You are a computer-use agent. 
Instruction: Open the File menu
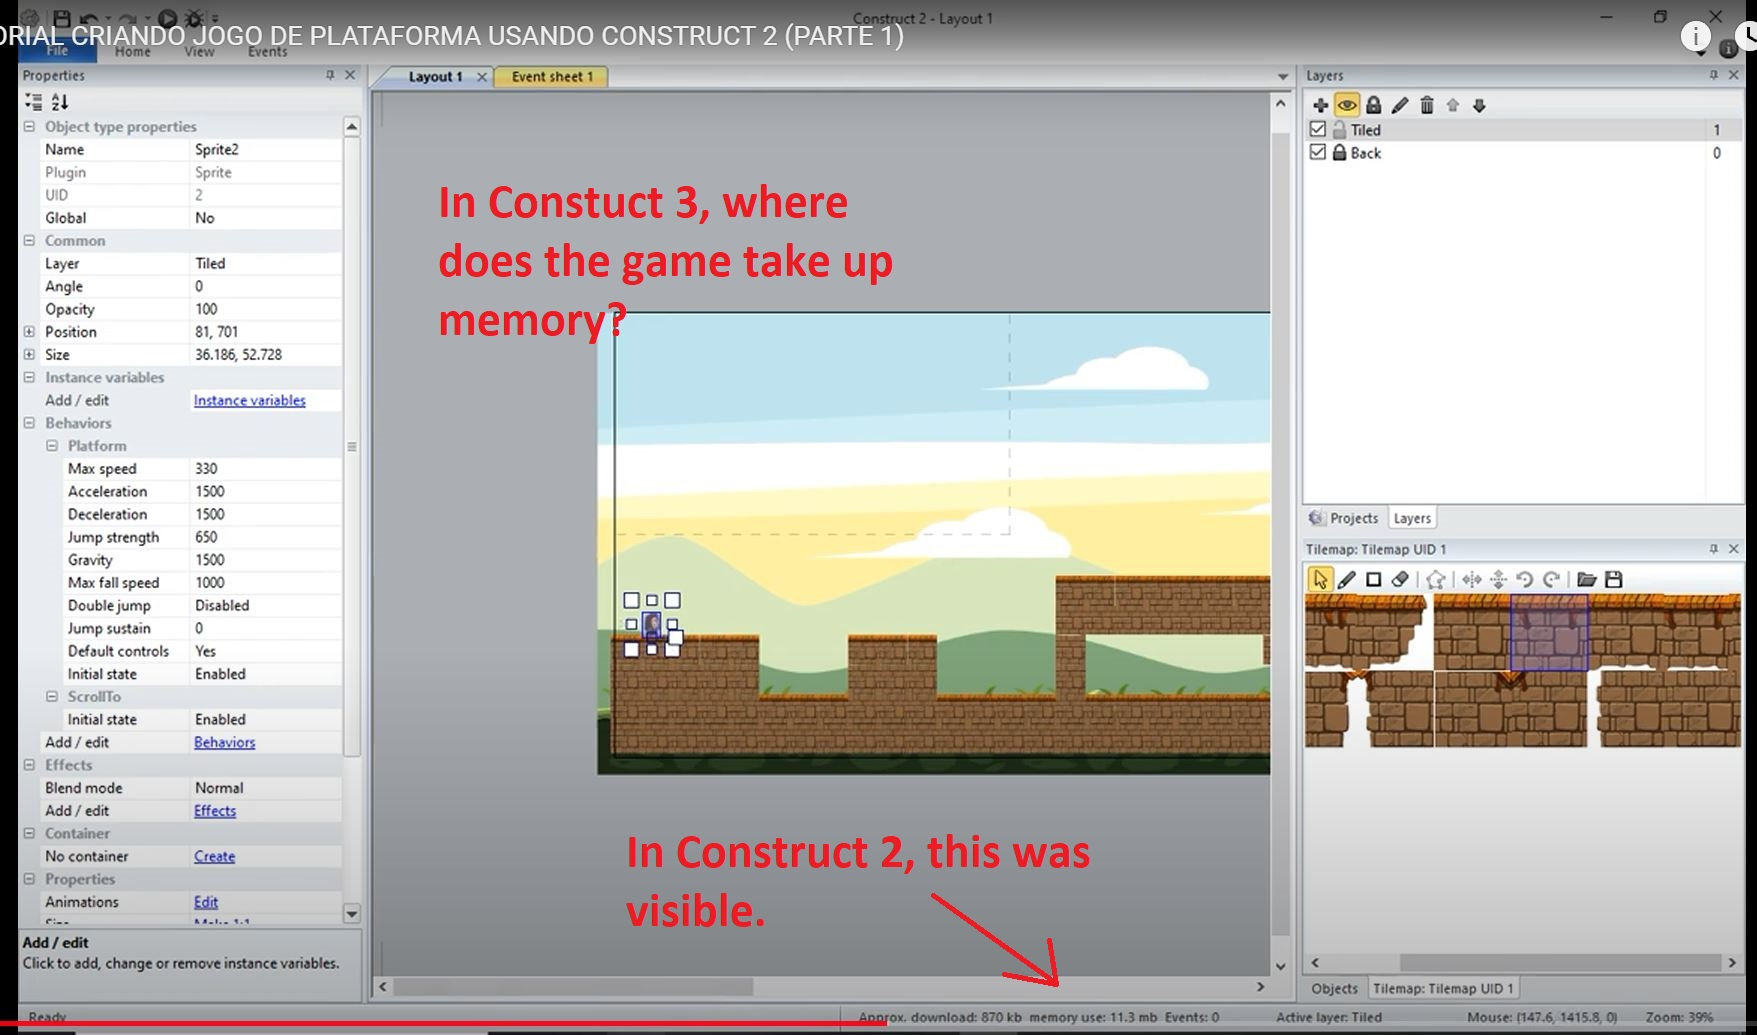tap(57, 51)
